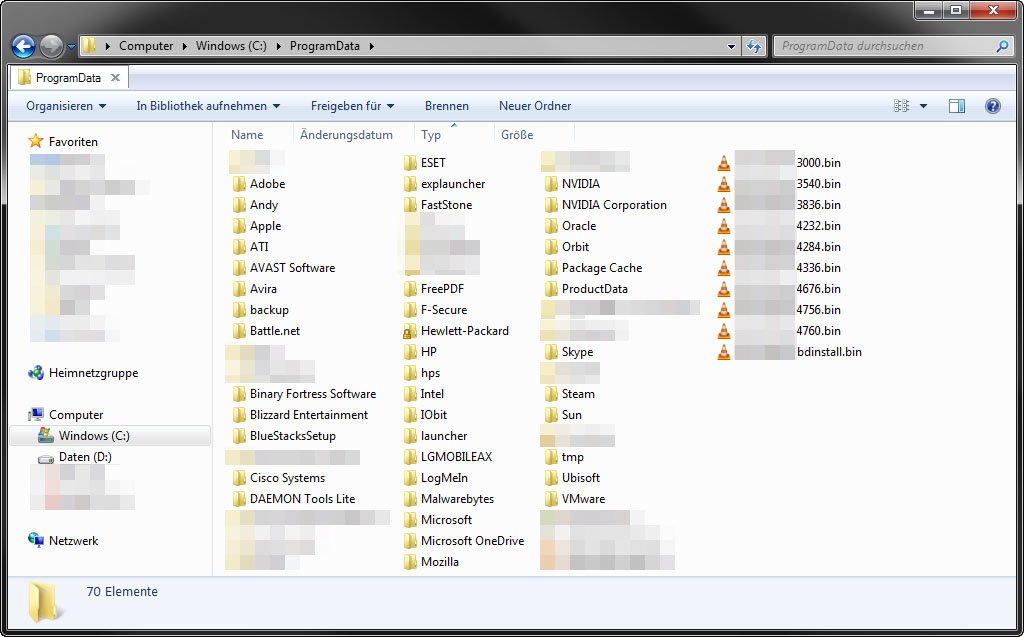The height and width of the screenshot is (637, 1024).
Task: Expand the arrow after Computer breadcrumb
Action: pos(185,46)
